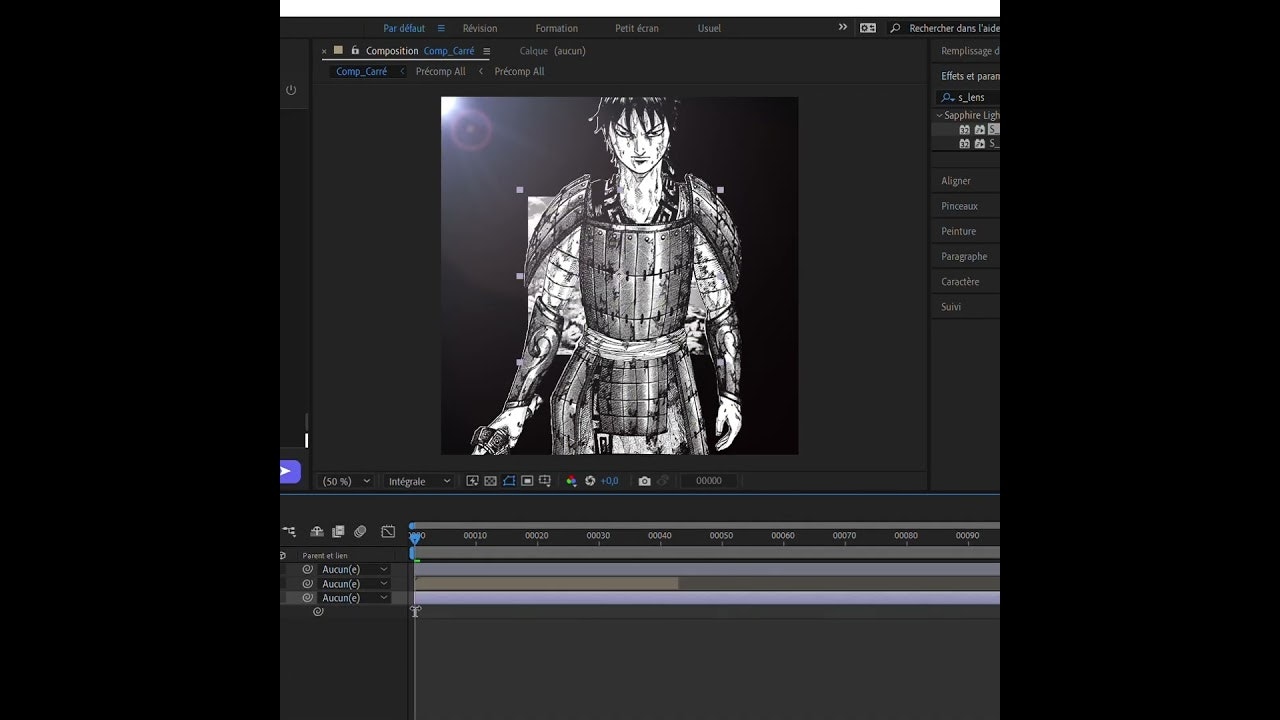Open the Graph Editor

click(388, 532)
